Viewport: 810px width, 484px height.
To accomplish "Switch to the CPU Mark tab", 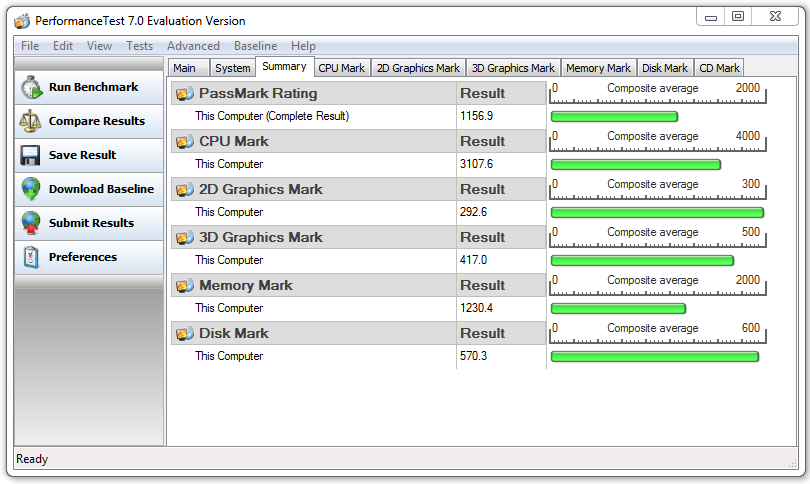I will pyautogui.click(x=341, y=68).
